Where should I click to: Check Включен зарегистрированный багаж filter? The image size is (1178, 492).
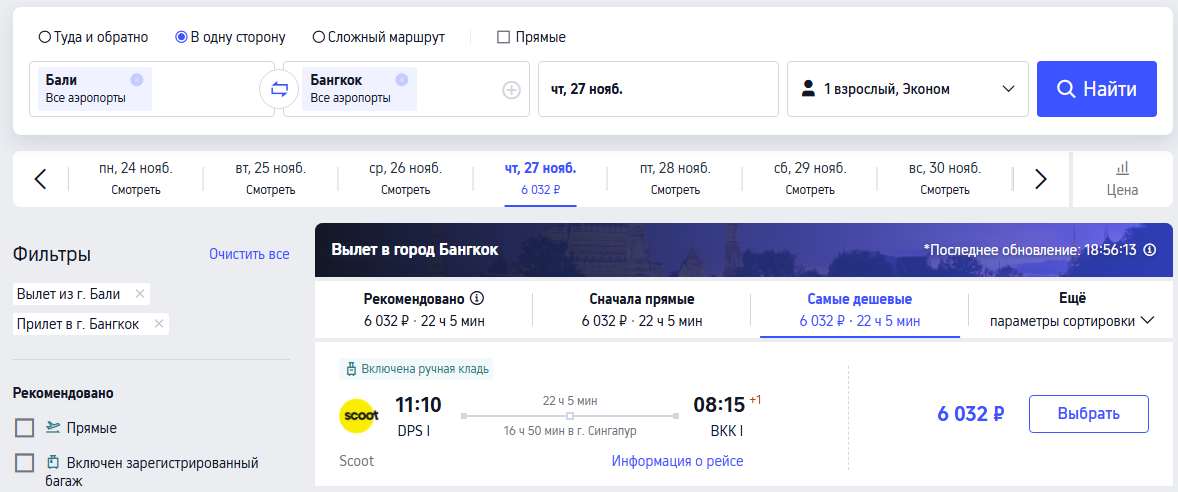point(25,463)
